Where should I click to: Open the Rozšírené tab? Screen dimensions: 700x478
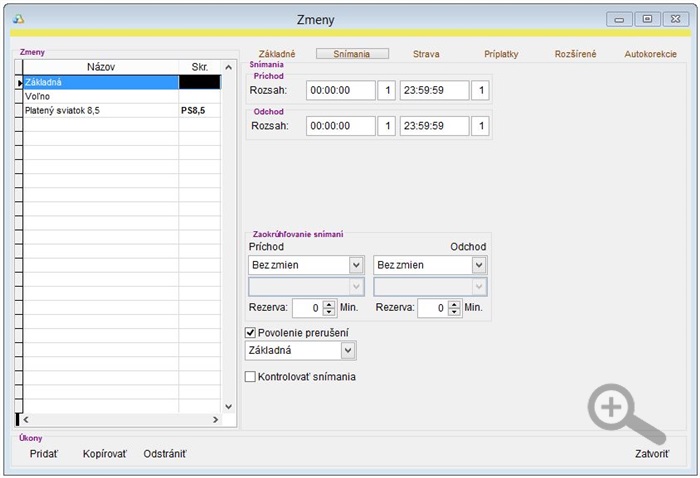pos(575,54)
